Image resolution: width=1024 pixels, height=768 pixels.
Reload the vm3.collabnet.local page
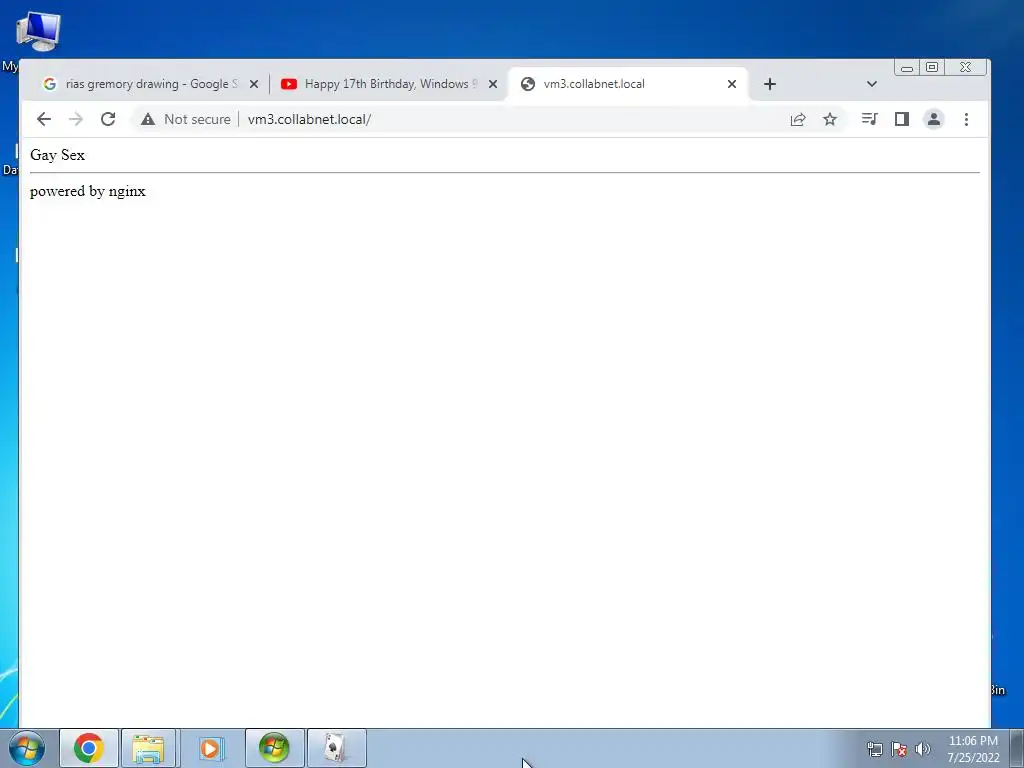108,119
